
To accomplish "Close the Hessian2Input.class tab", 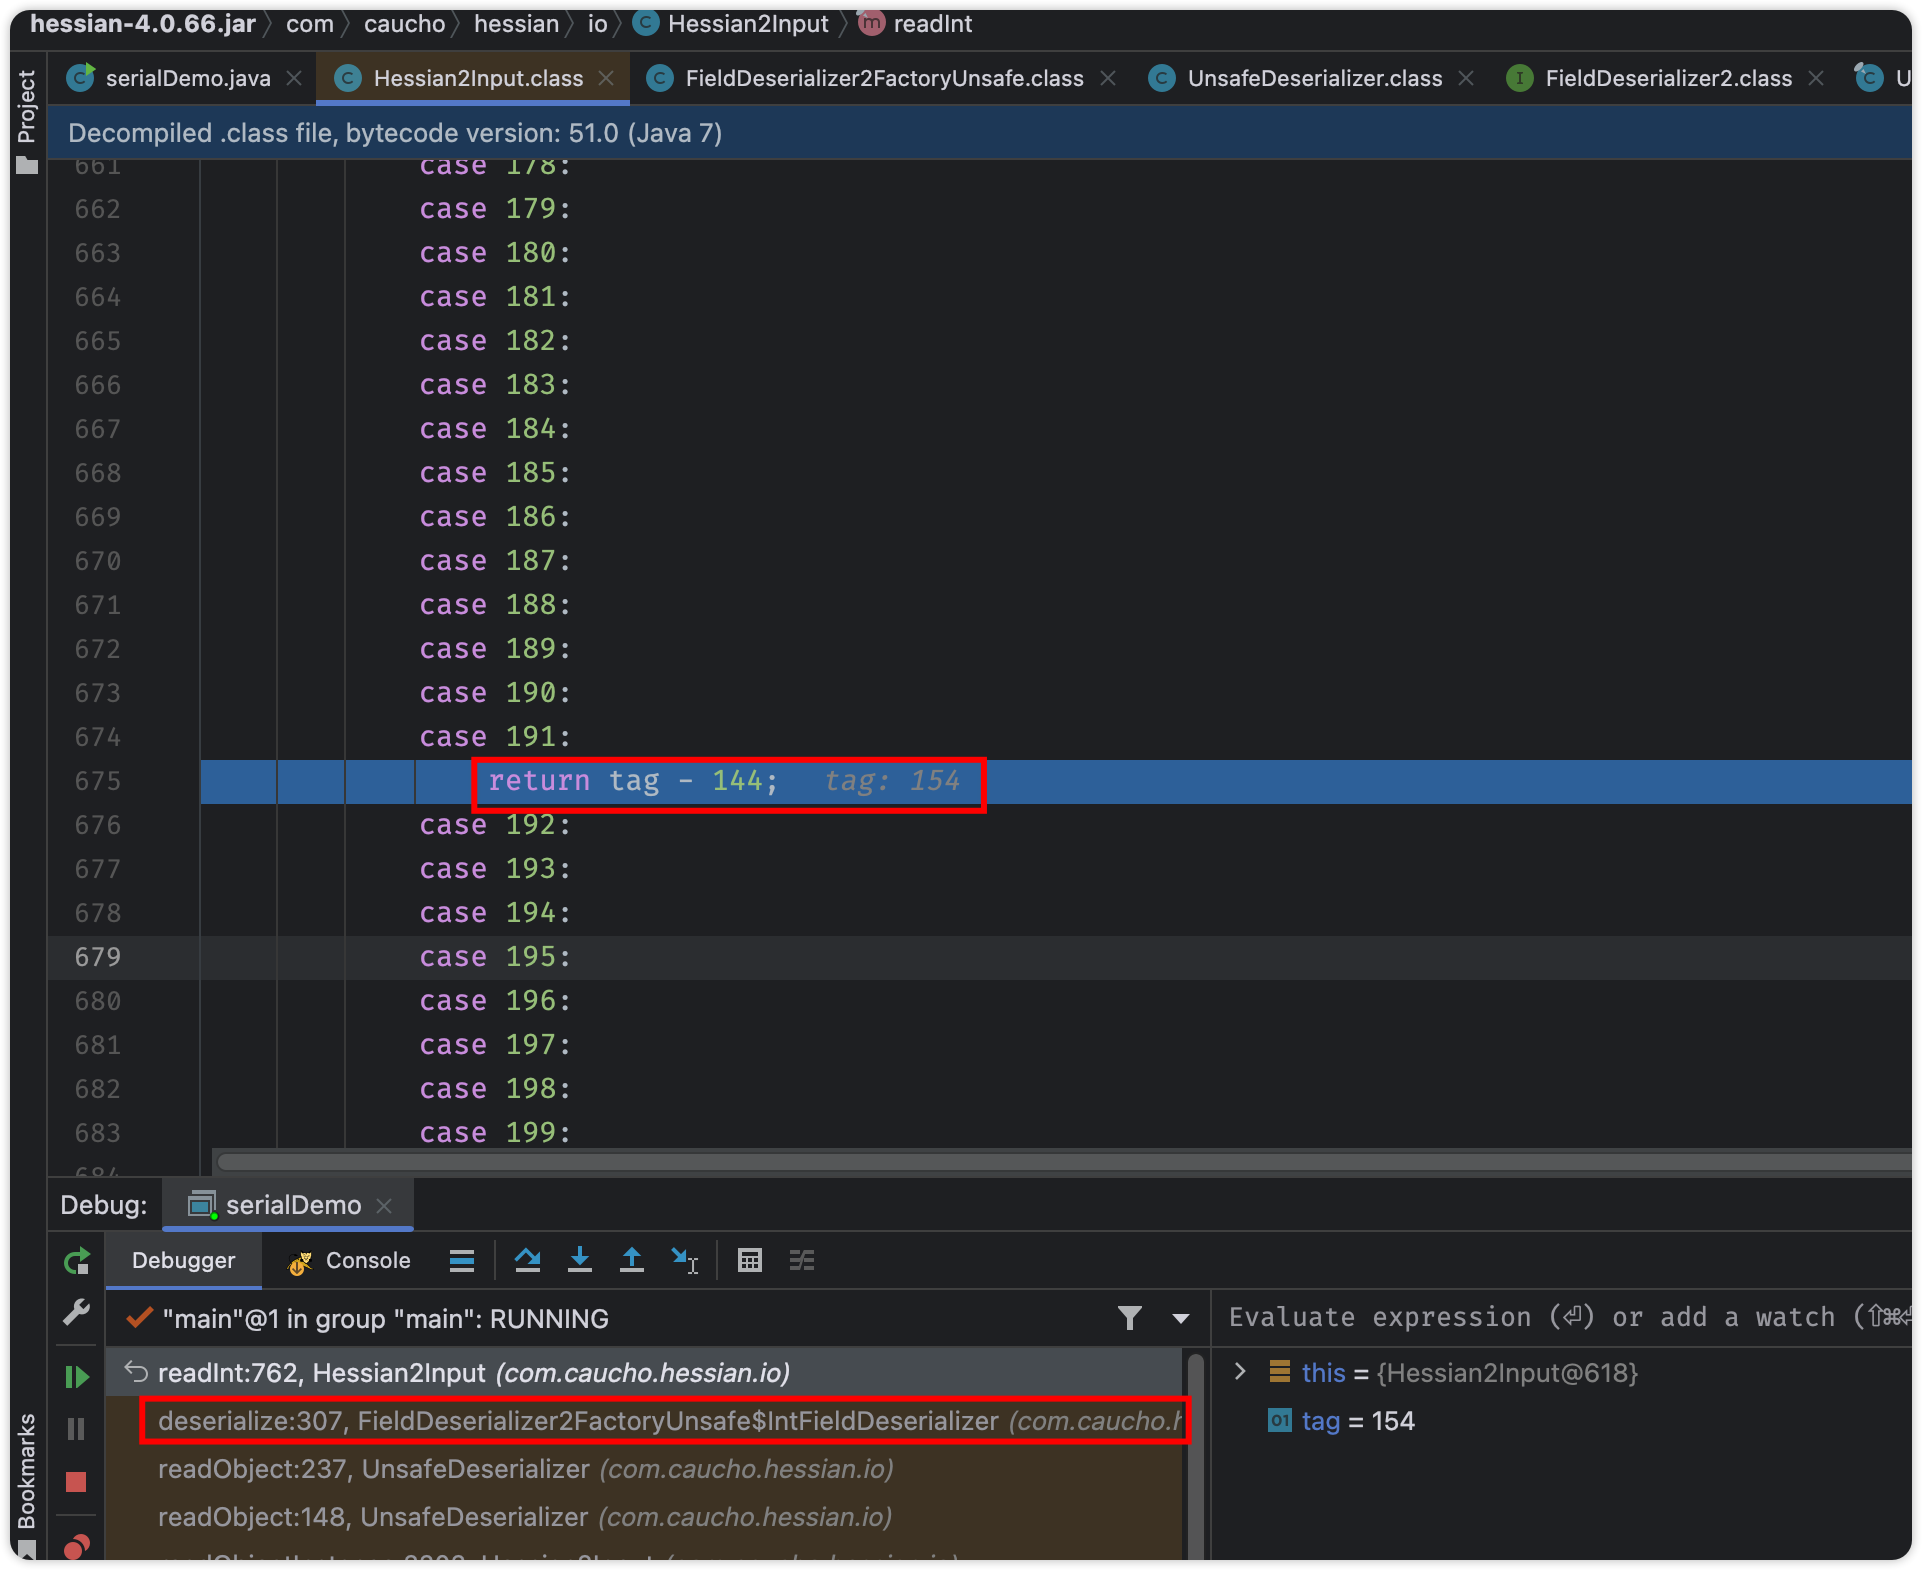I will click(606, 78).
